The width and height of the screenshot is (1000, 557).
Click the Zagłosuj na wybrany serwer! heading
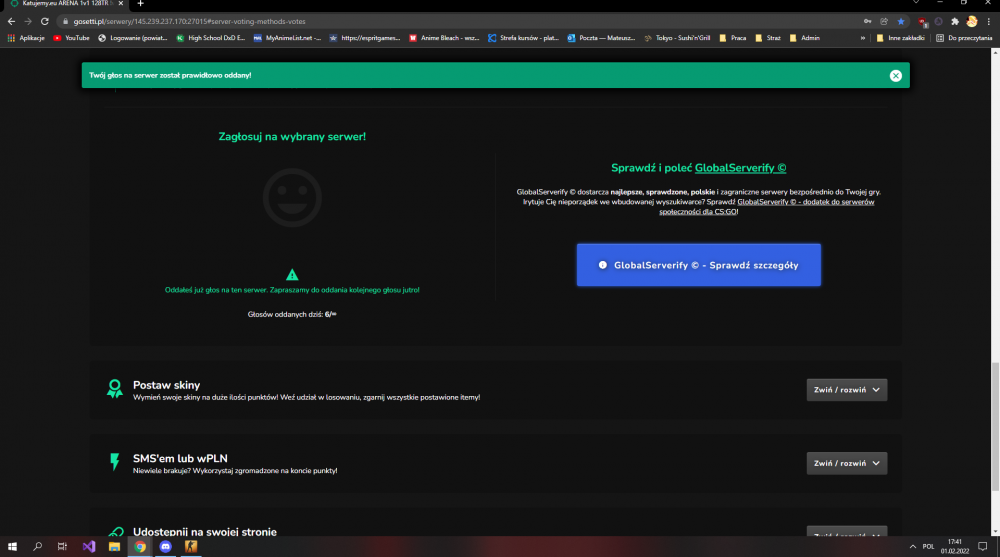(292, 137)
